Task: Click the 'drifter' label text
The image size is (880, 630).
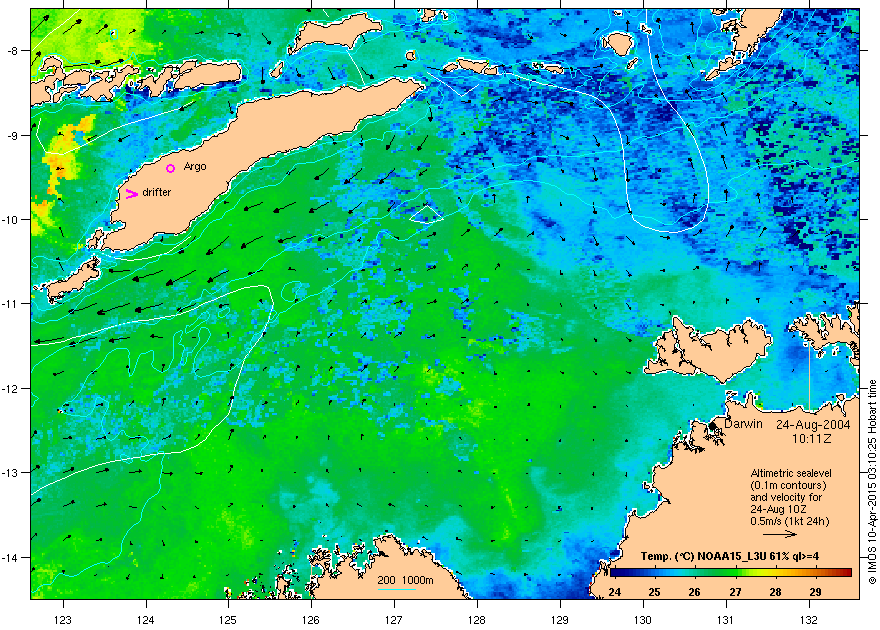Action: (157, 192)
